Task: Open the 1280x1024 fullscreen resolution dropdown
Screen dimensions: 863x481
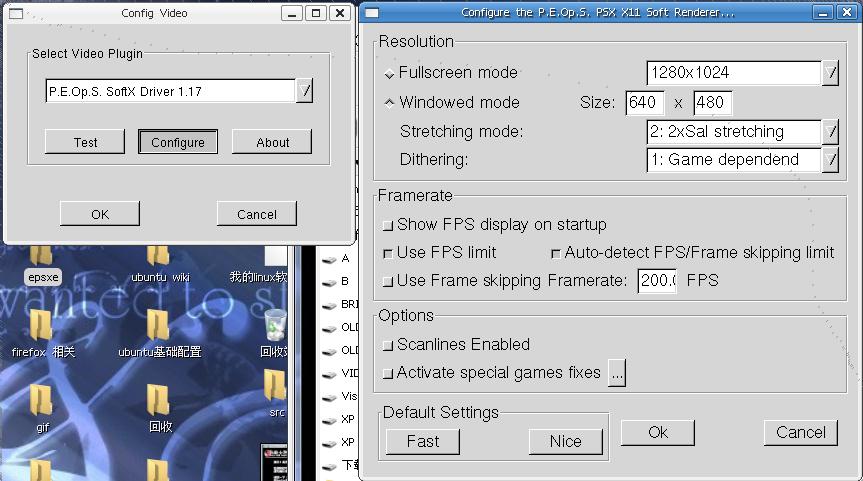Action: pyautogui.click(x=831, y=73)
